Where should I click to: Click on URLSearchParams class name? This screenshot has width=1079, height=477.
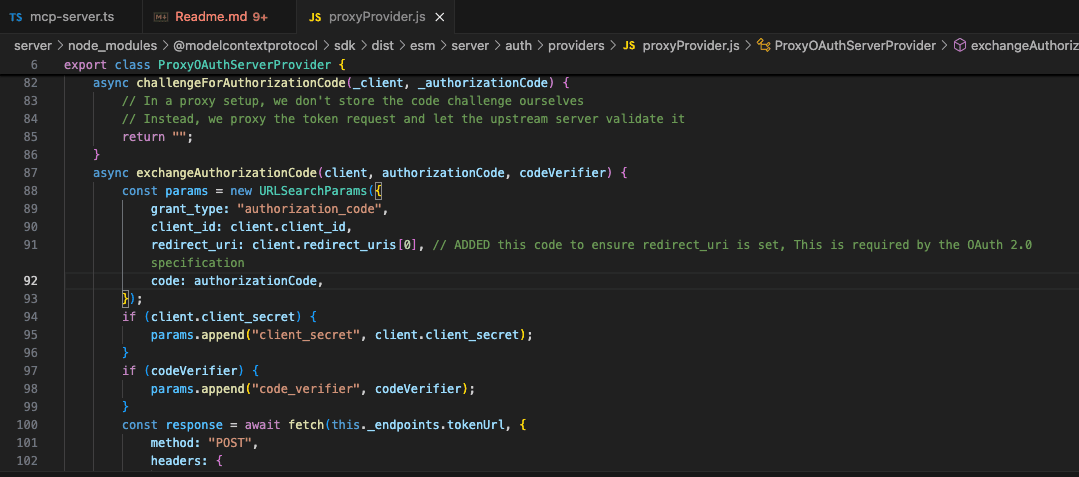(313, 191)
